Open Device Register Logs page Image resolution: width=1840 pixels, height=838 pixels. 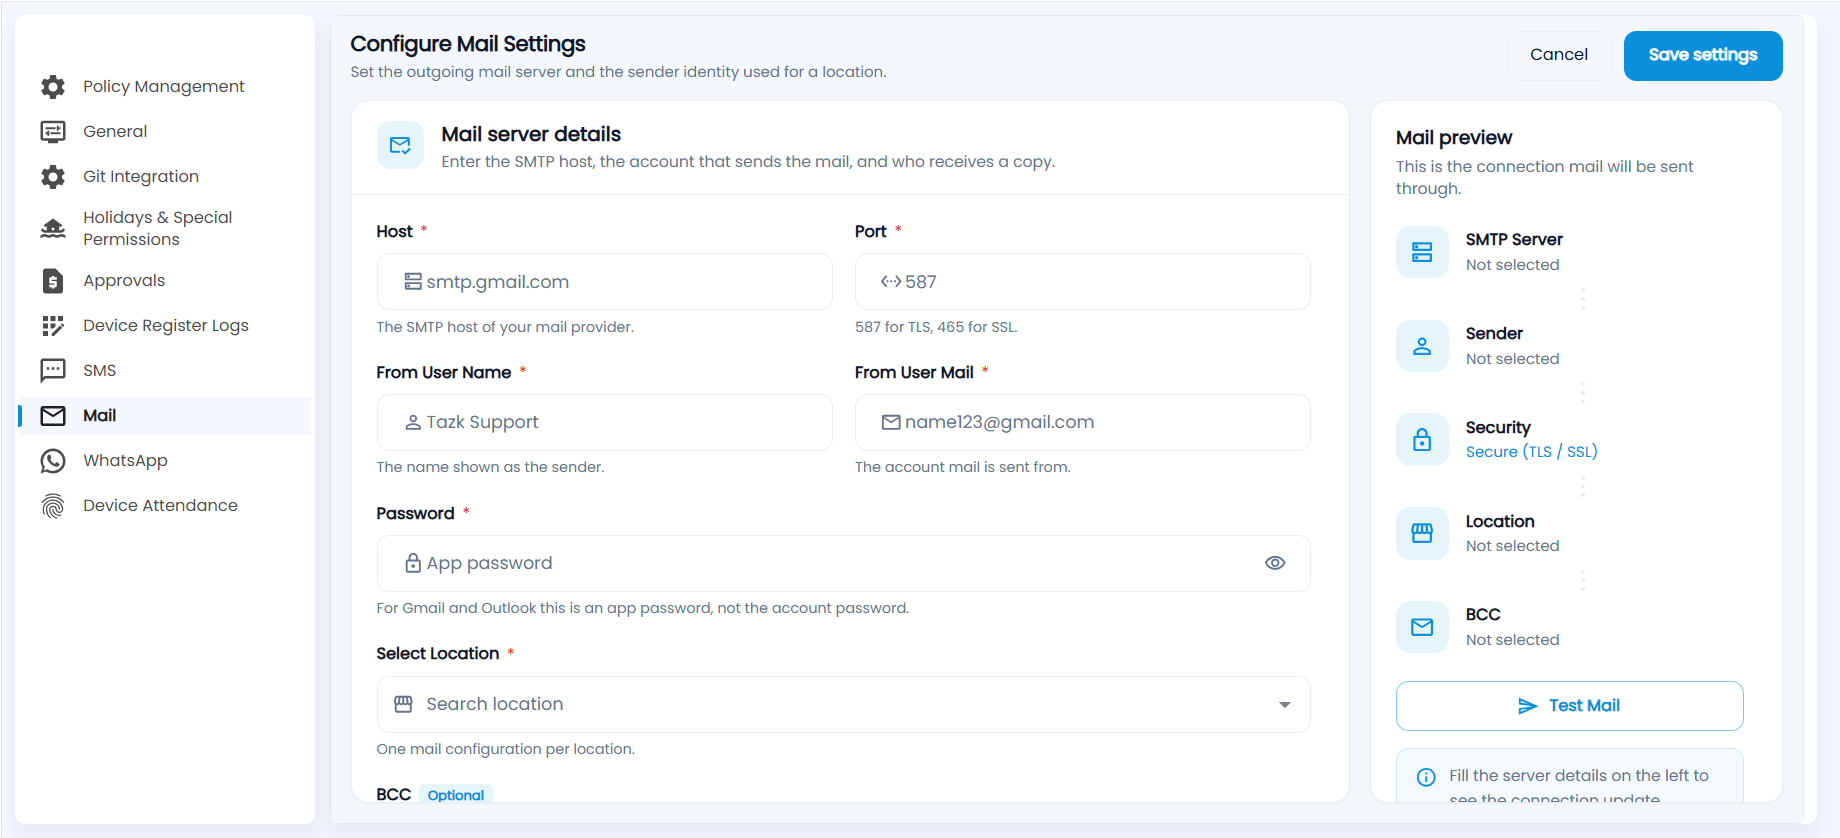165,326
